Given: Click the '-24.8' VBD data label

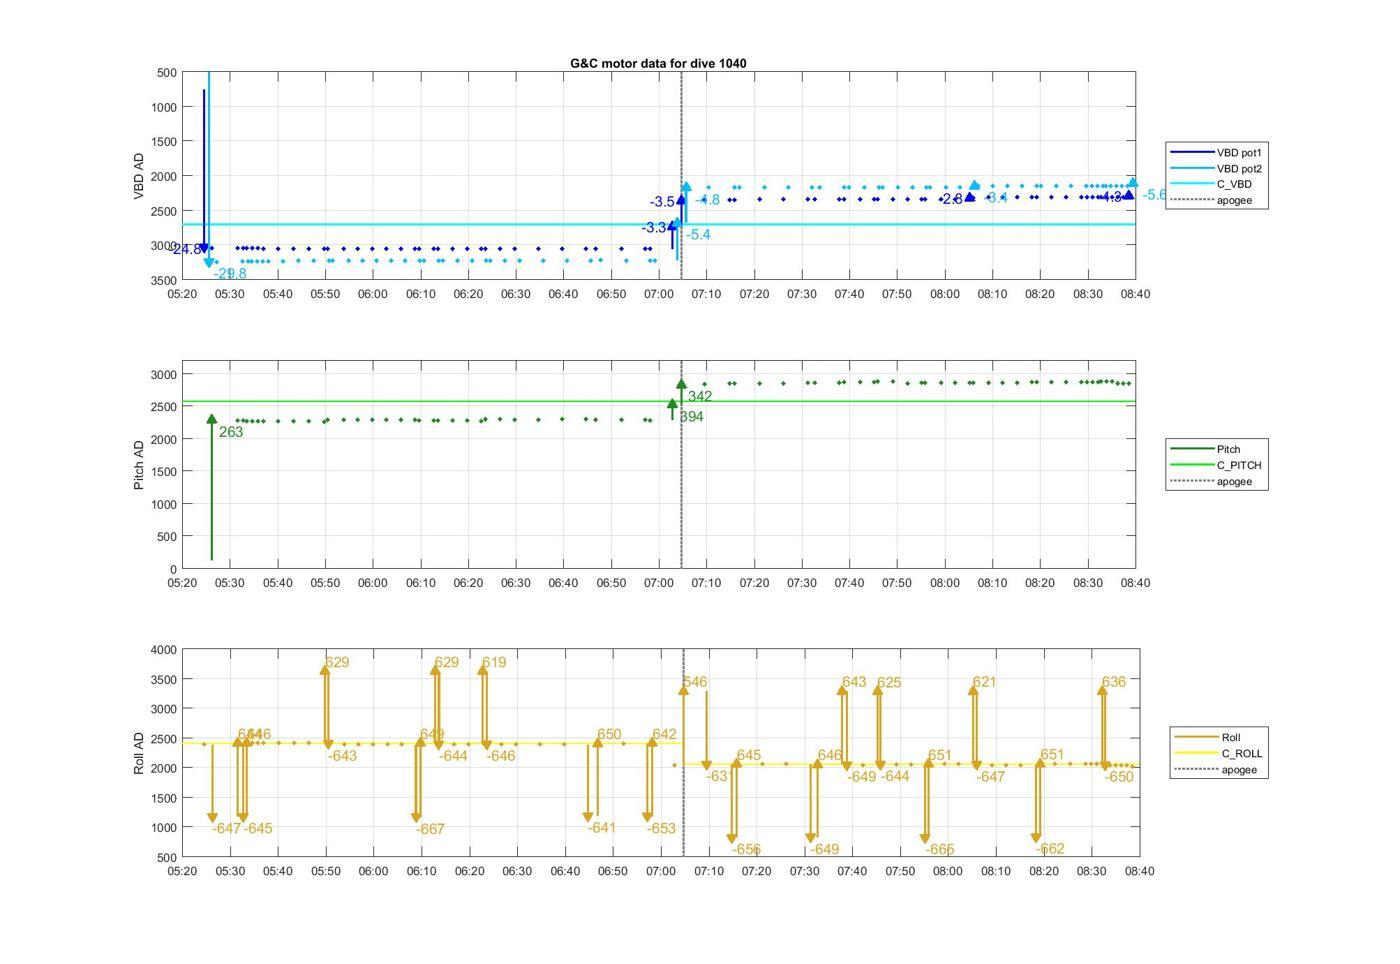Looking at the screenshot, I should [x=187, y=249].
